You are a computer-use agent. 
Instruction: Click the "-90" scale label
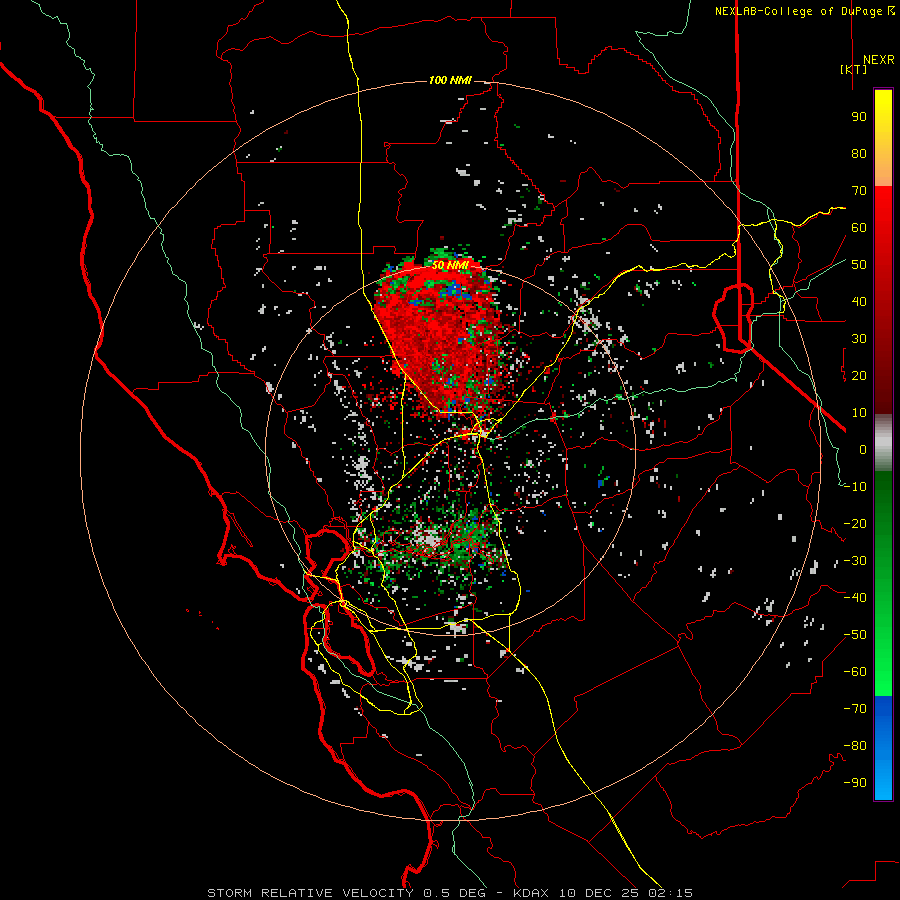[x=855, y=783]
